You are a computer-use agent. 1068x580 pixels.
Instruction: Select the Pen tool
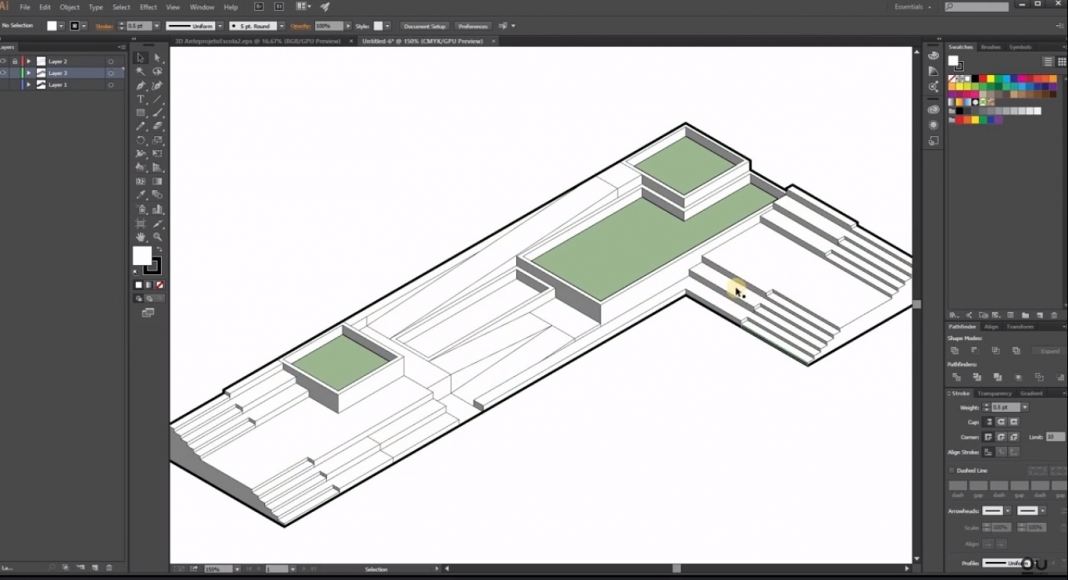(x=139, y=86)
